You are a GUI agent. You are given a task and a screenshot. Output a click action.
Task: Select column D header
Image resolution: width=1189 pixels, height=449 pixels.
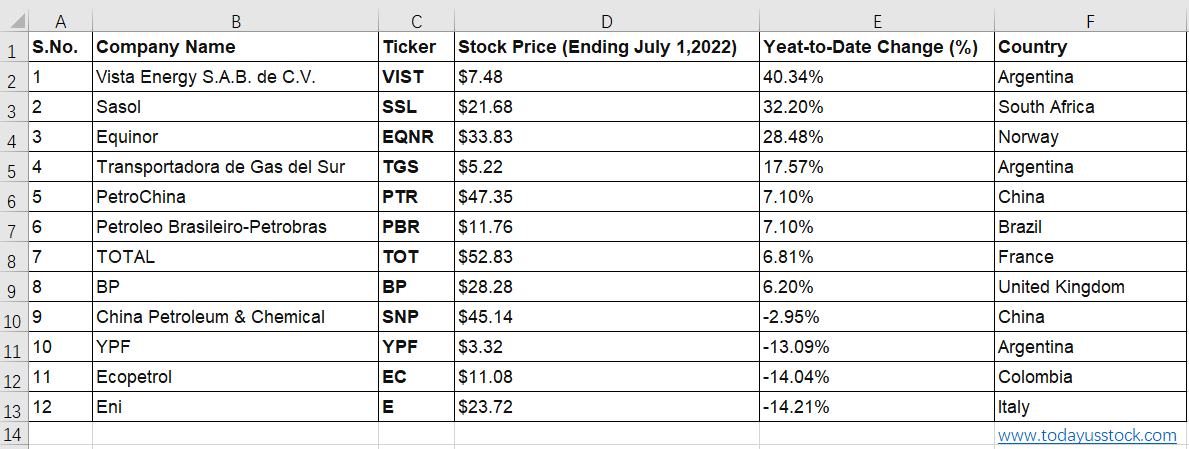point(607,21)
